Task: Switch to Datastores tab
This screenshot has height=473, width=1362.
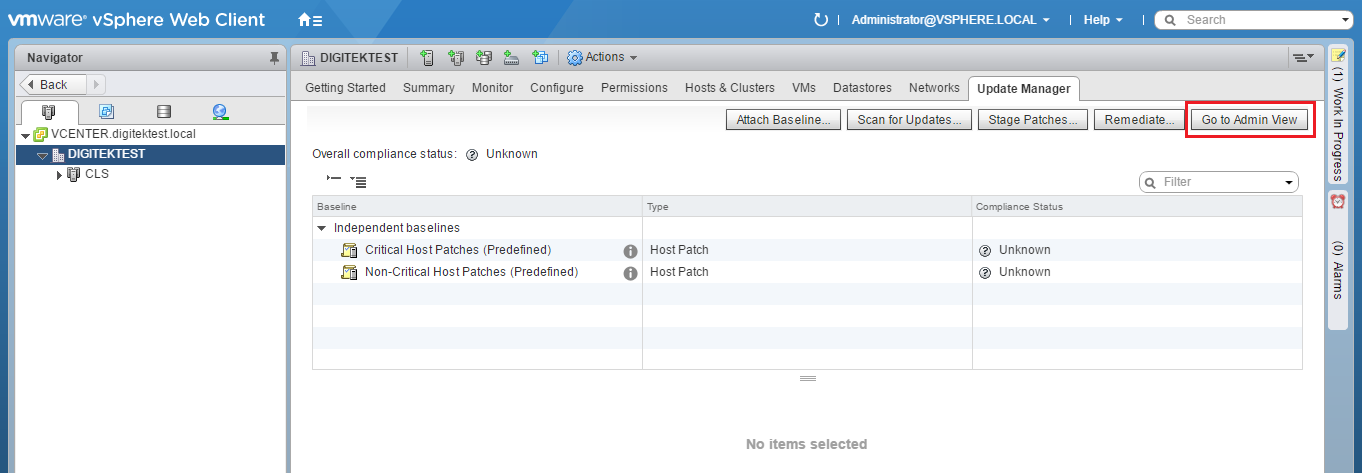Action: 862,88
